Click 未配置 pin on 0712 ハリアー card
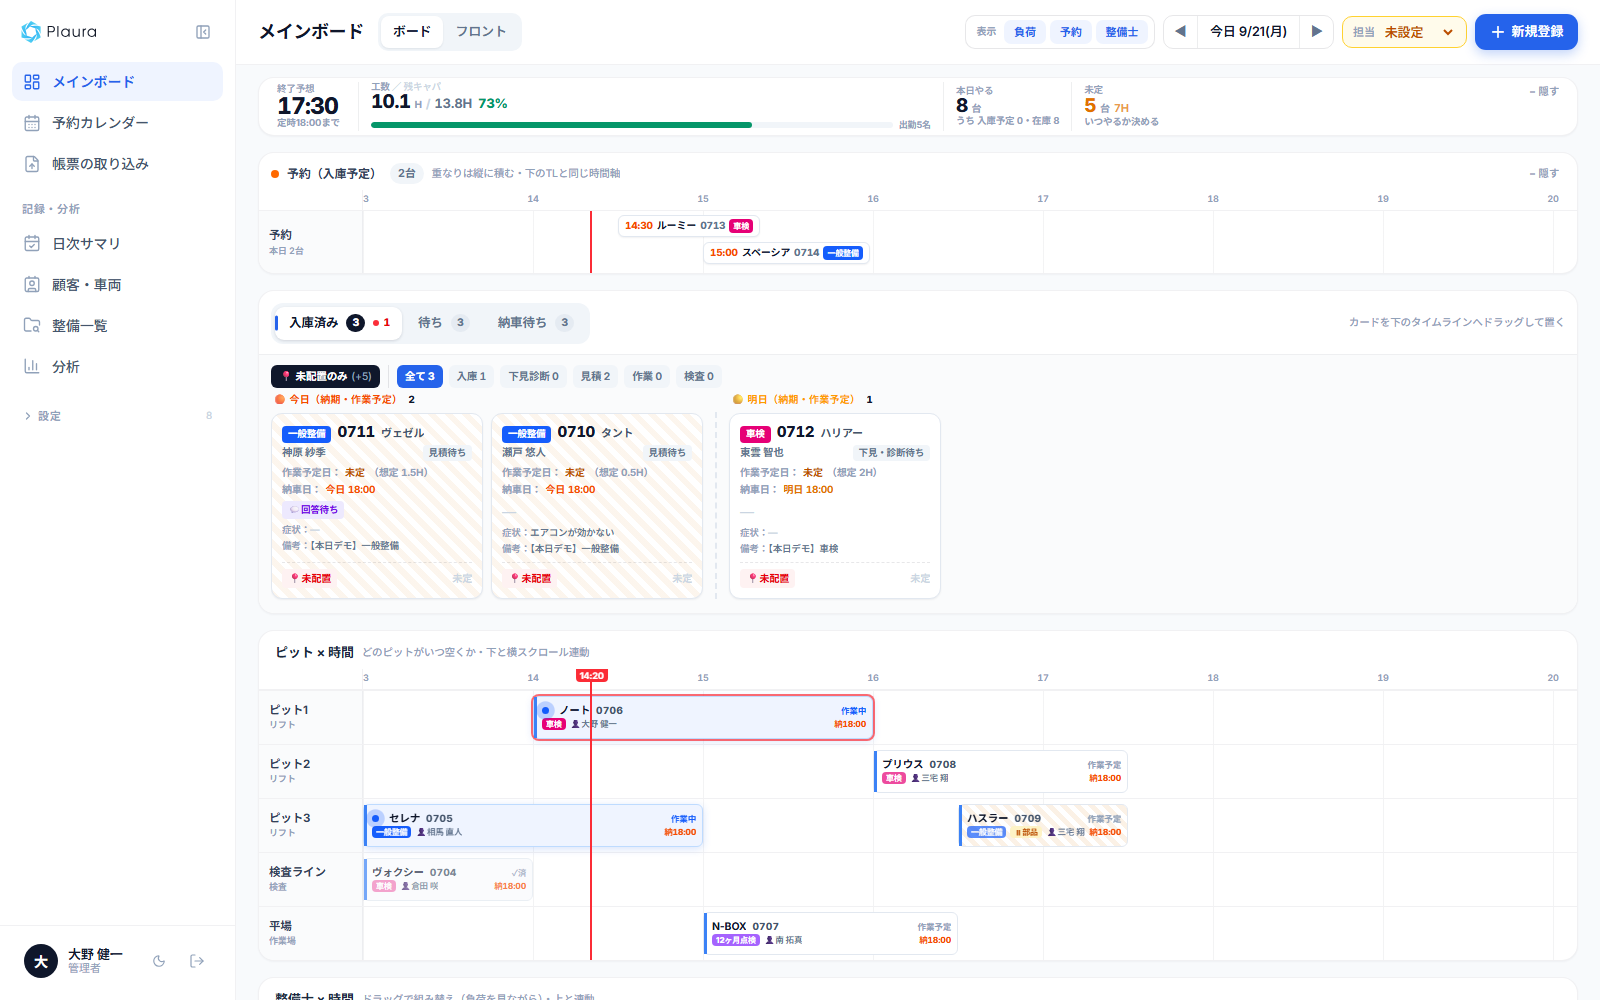Image resolution: width=1600 pixels, height=1000 pixels. click(x=769, y=579)
